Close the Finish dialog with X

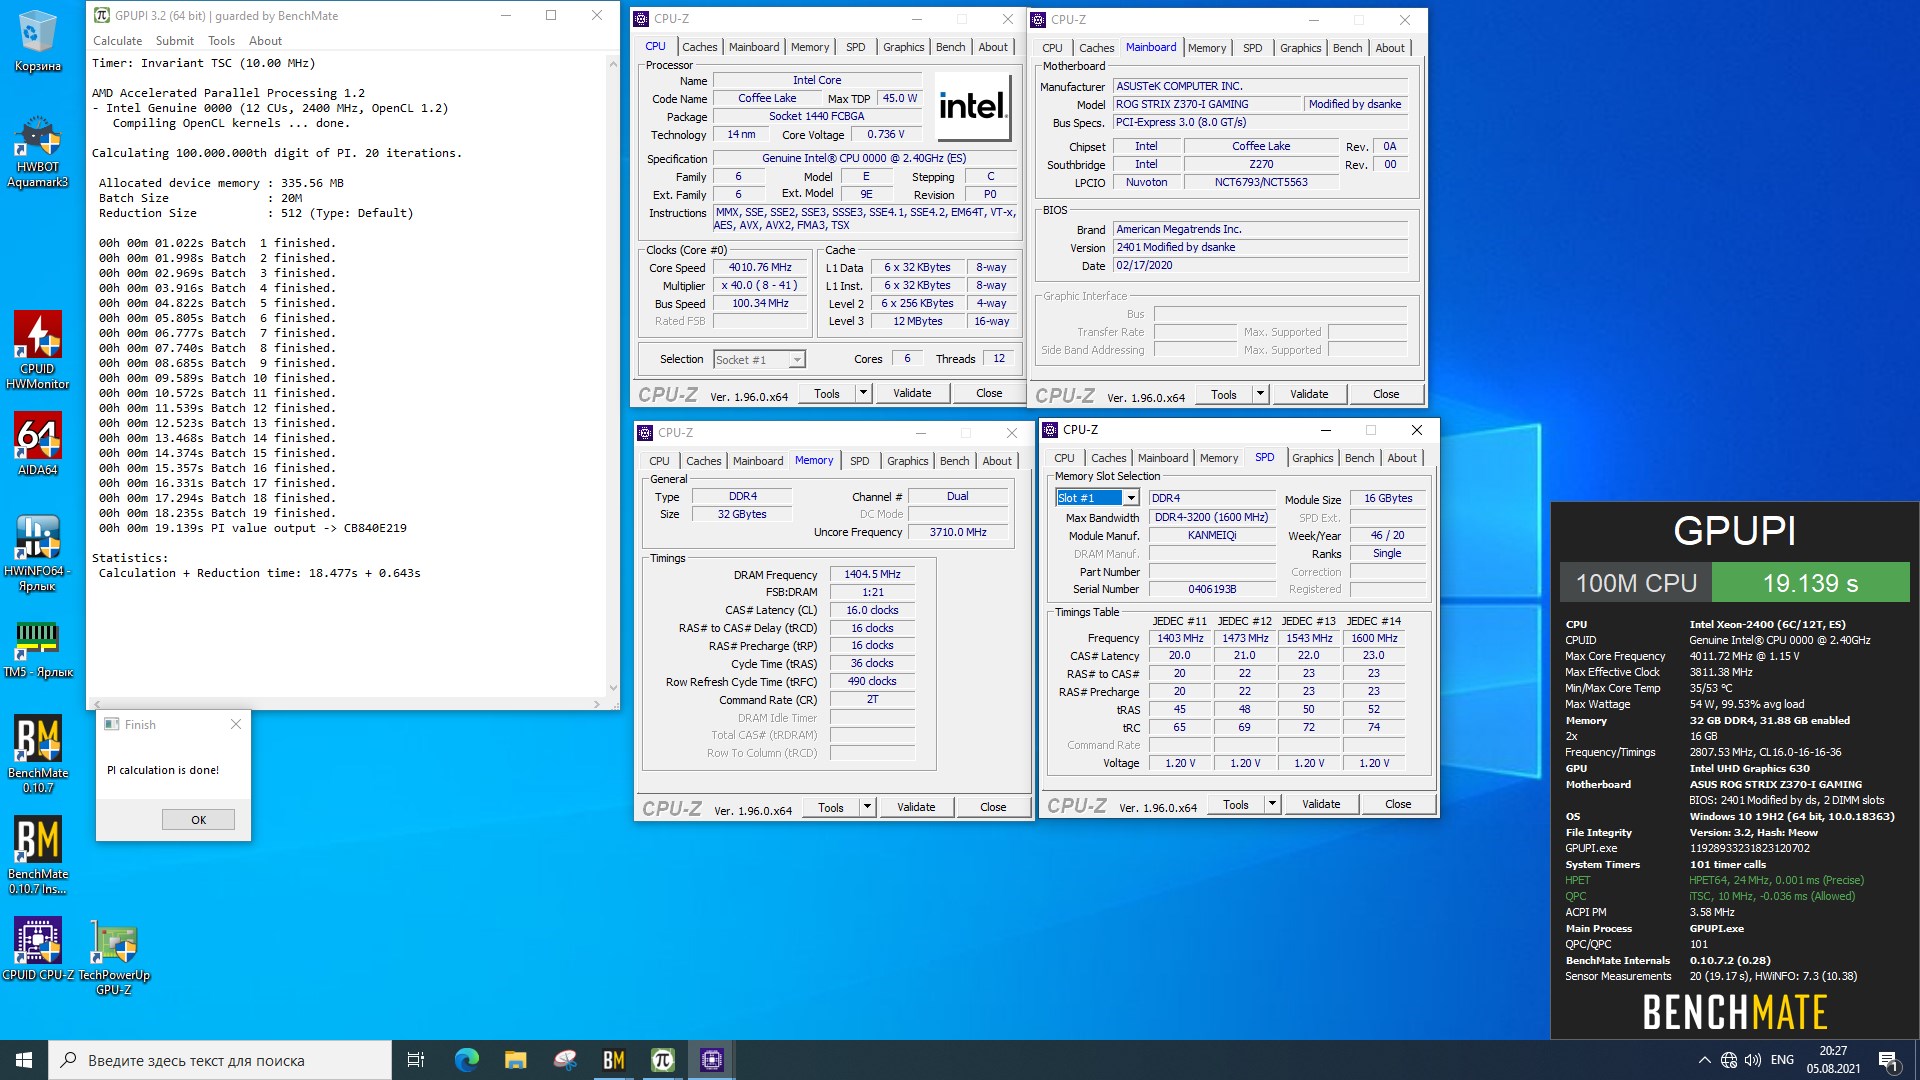click(236, 725)
